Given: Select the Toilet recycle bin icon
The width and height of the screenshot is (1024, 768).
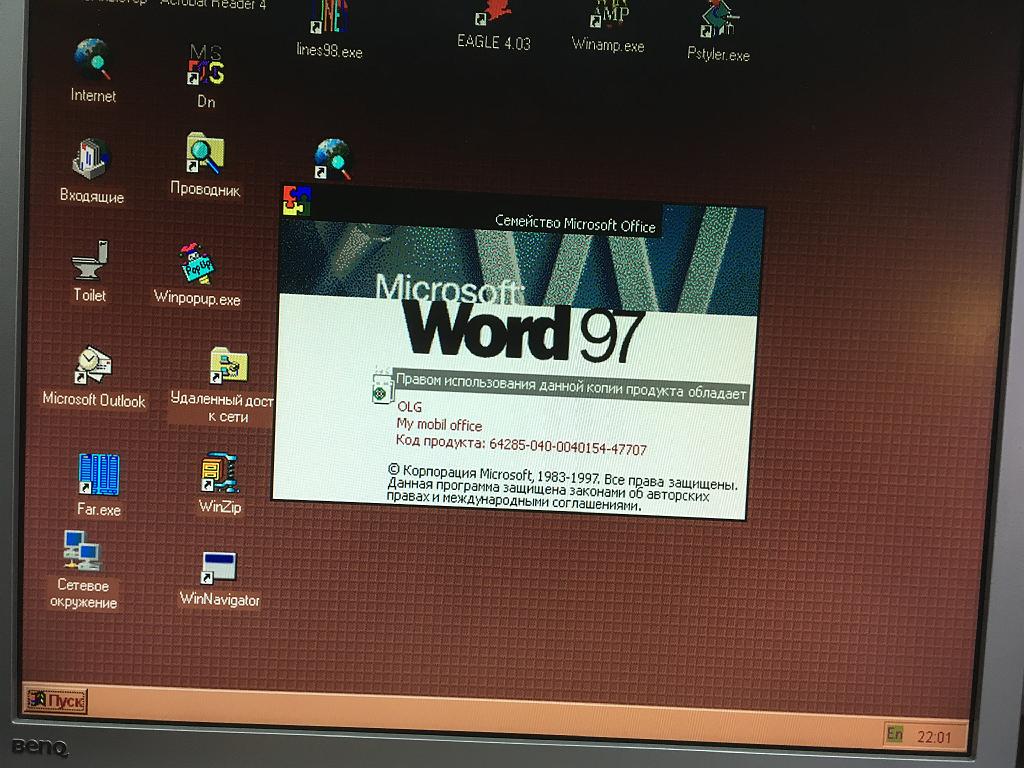Looking at the screenshot, I should click(x=90, y=262).
